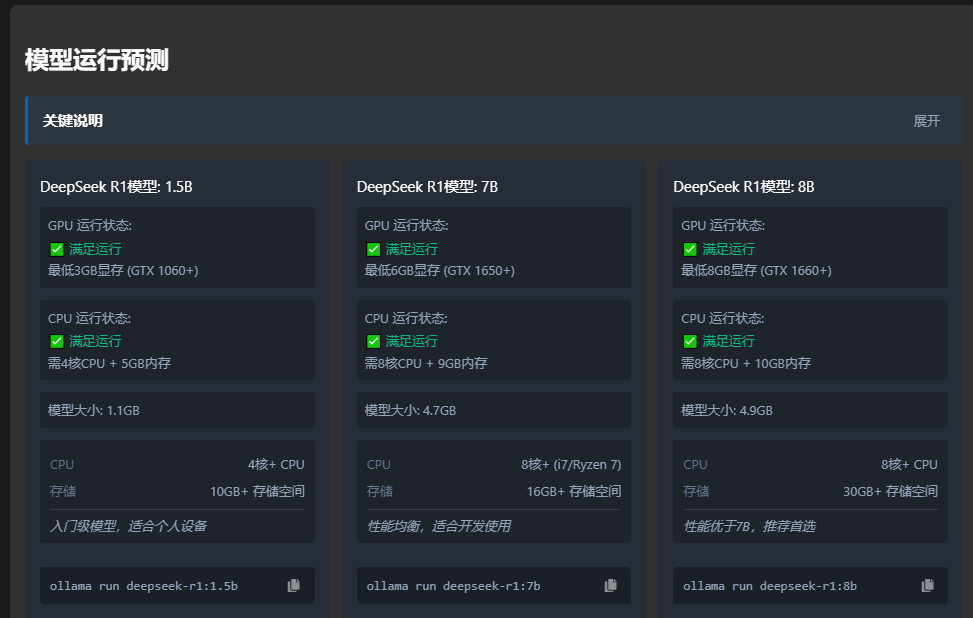
Task: Click the CPU green checkmark in 7B card
Action: click(373, 341)
